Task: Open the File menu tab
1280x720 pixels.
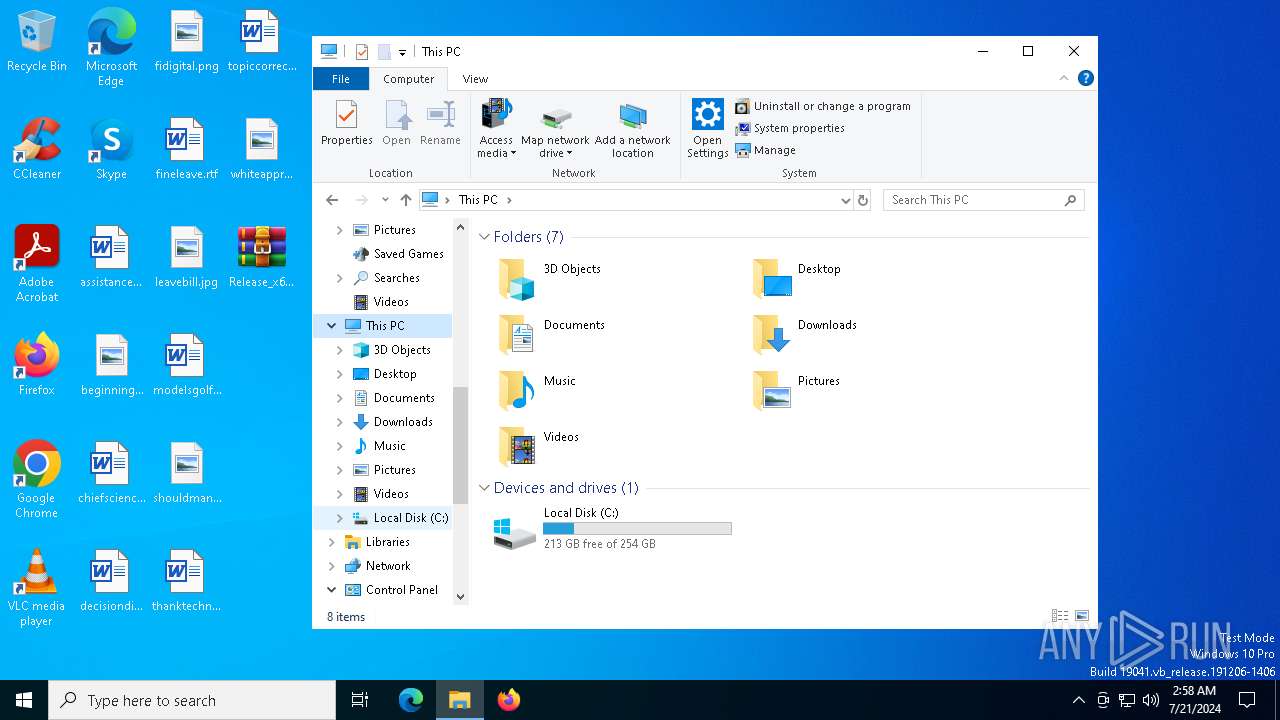Action: [x=340, y=79]
